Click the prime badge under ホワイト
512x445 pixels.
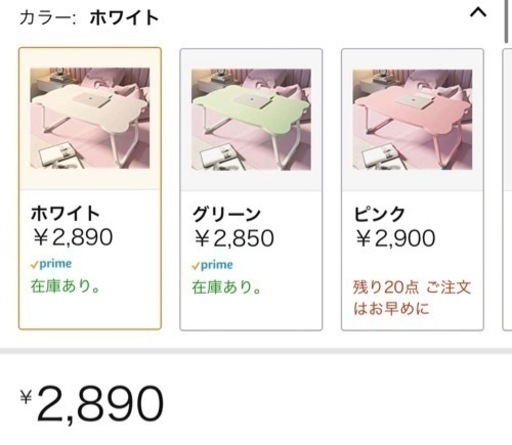pyautogui.click(x=51, y=264)
